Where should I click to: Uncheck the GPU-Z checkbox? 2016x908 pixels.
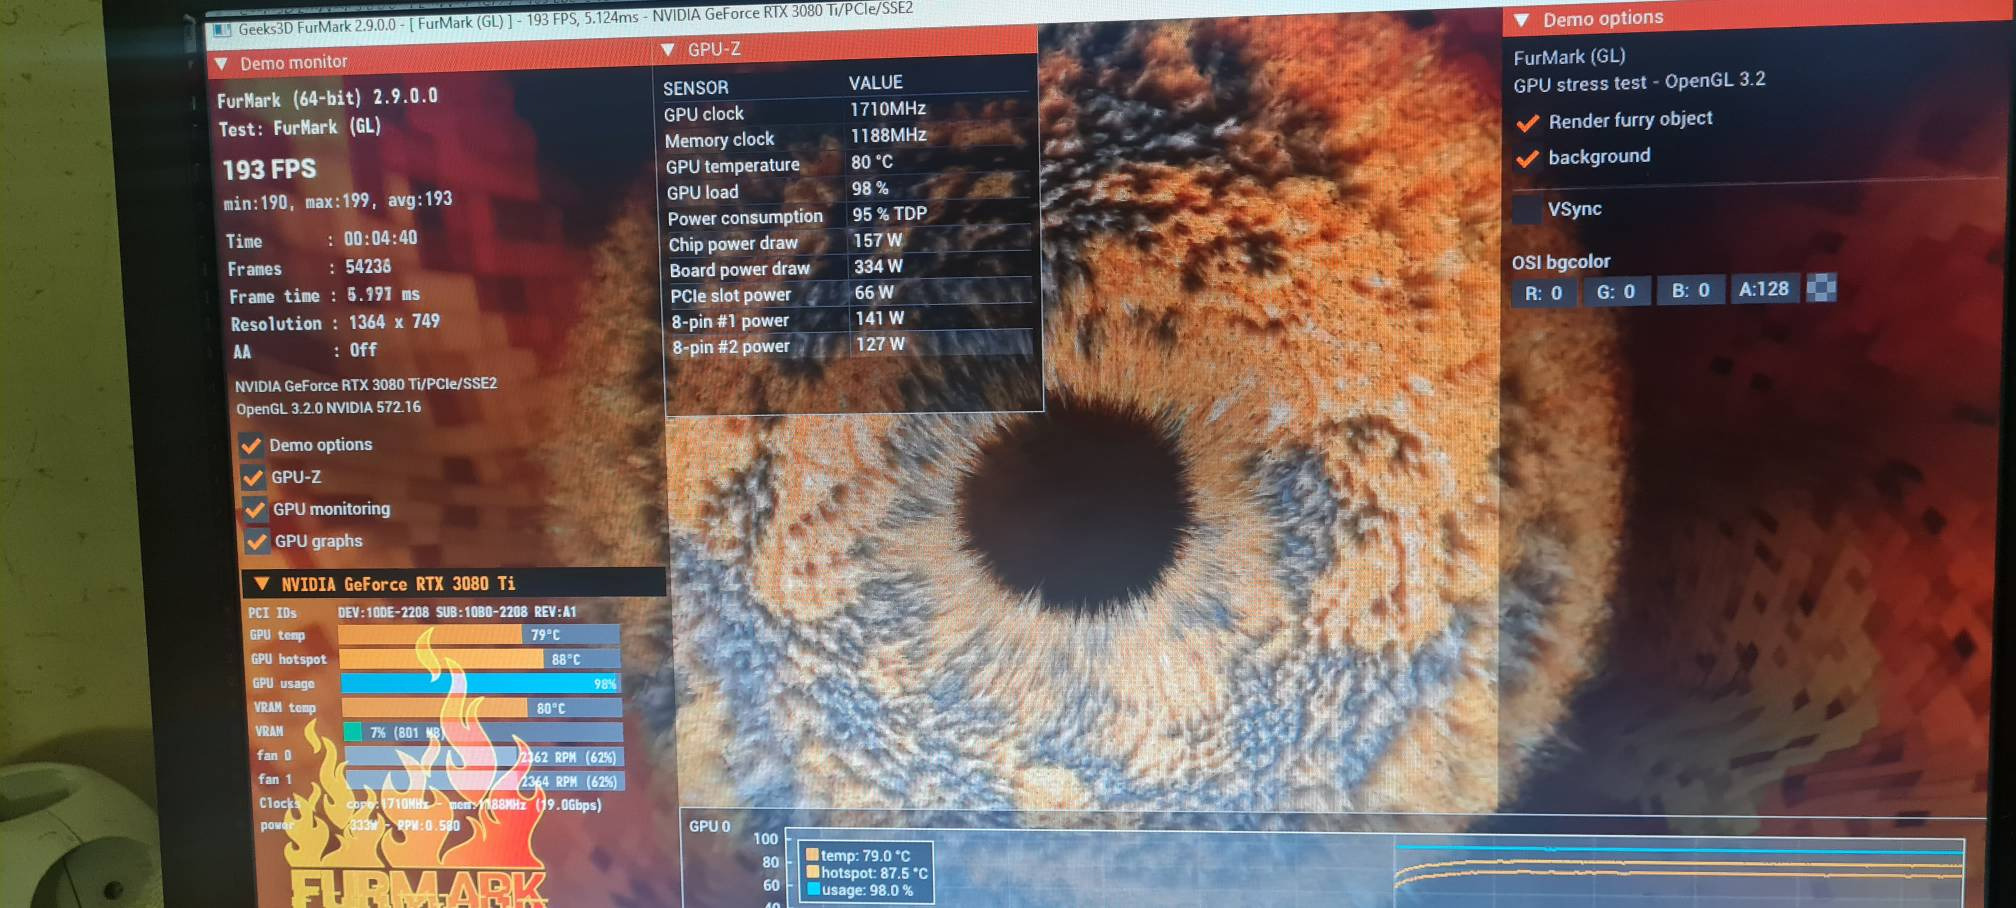pyautogui.click(x=253, y=478)
